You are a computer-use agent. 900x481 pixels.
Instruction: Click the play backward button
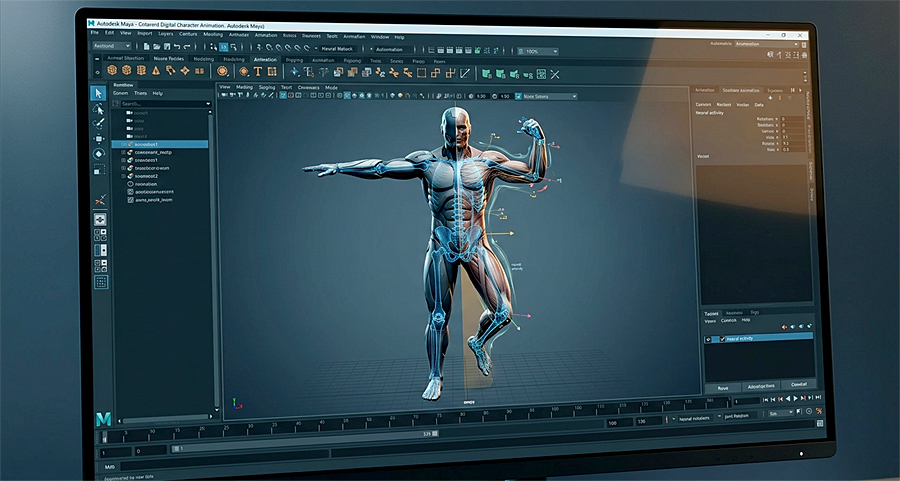coord(788,398)
